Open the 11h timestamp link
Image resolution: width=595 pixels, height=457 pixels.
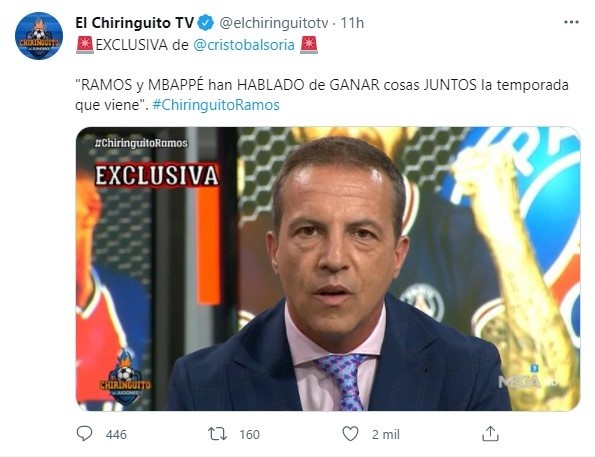pos(352,23)
